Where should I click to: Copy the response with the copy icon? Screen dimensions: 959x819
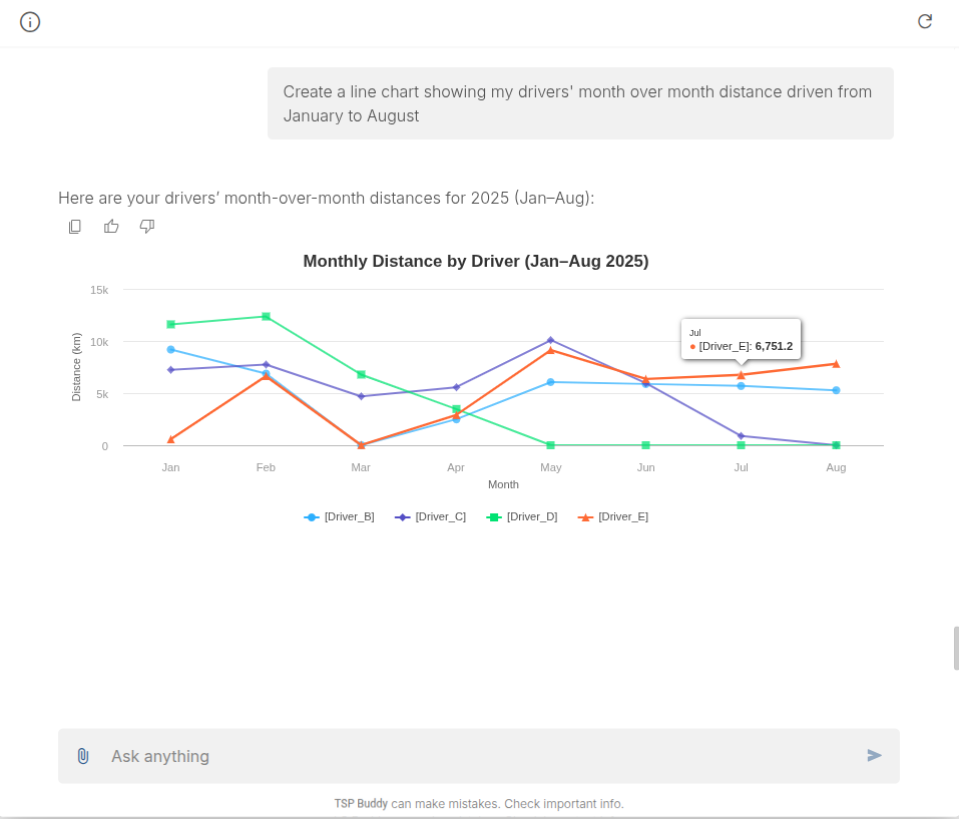click(x=75, y=227)
